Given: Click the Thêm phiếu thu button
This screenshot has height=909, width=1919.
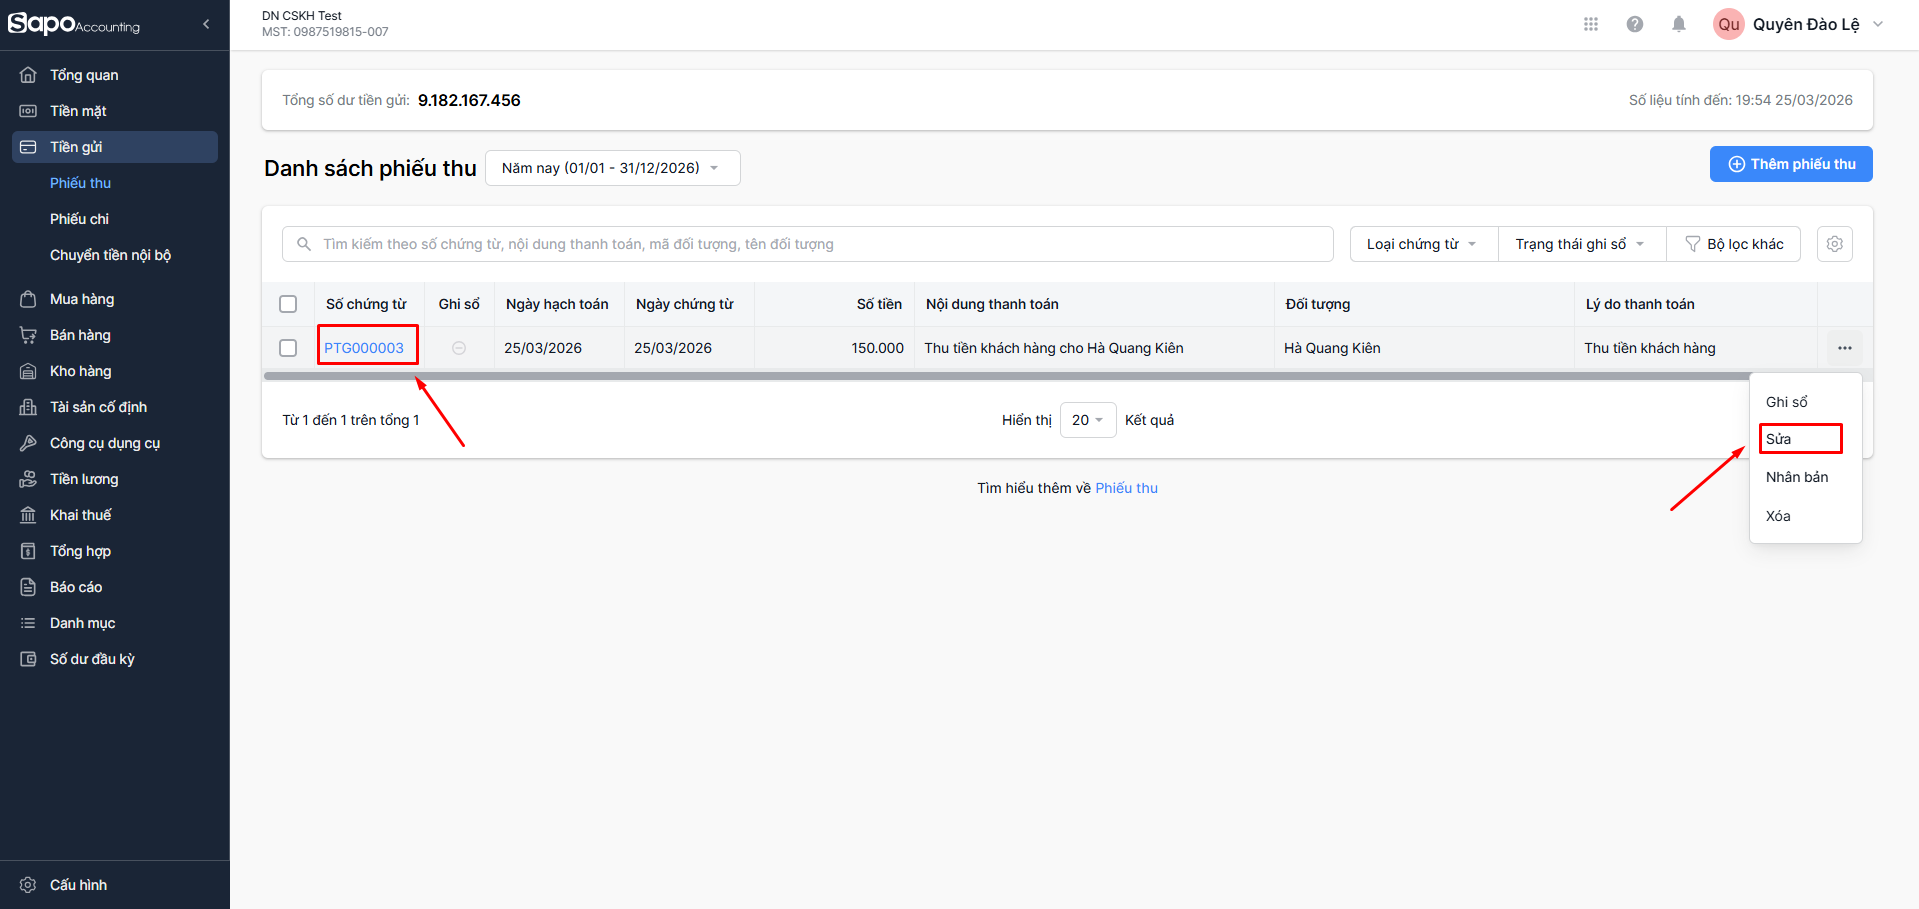Looking at the screenshot, I should [x=1791, y=164].
